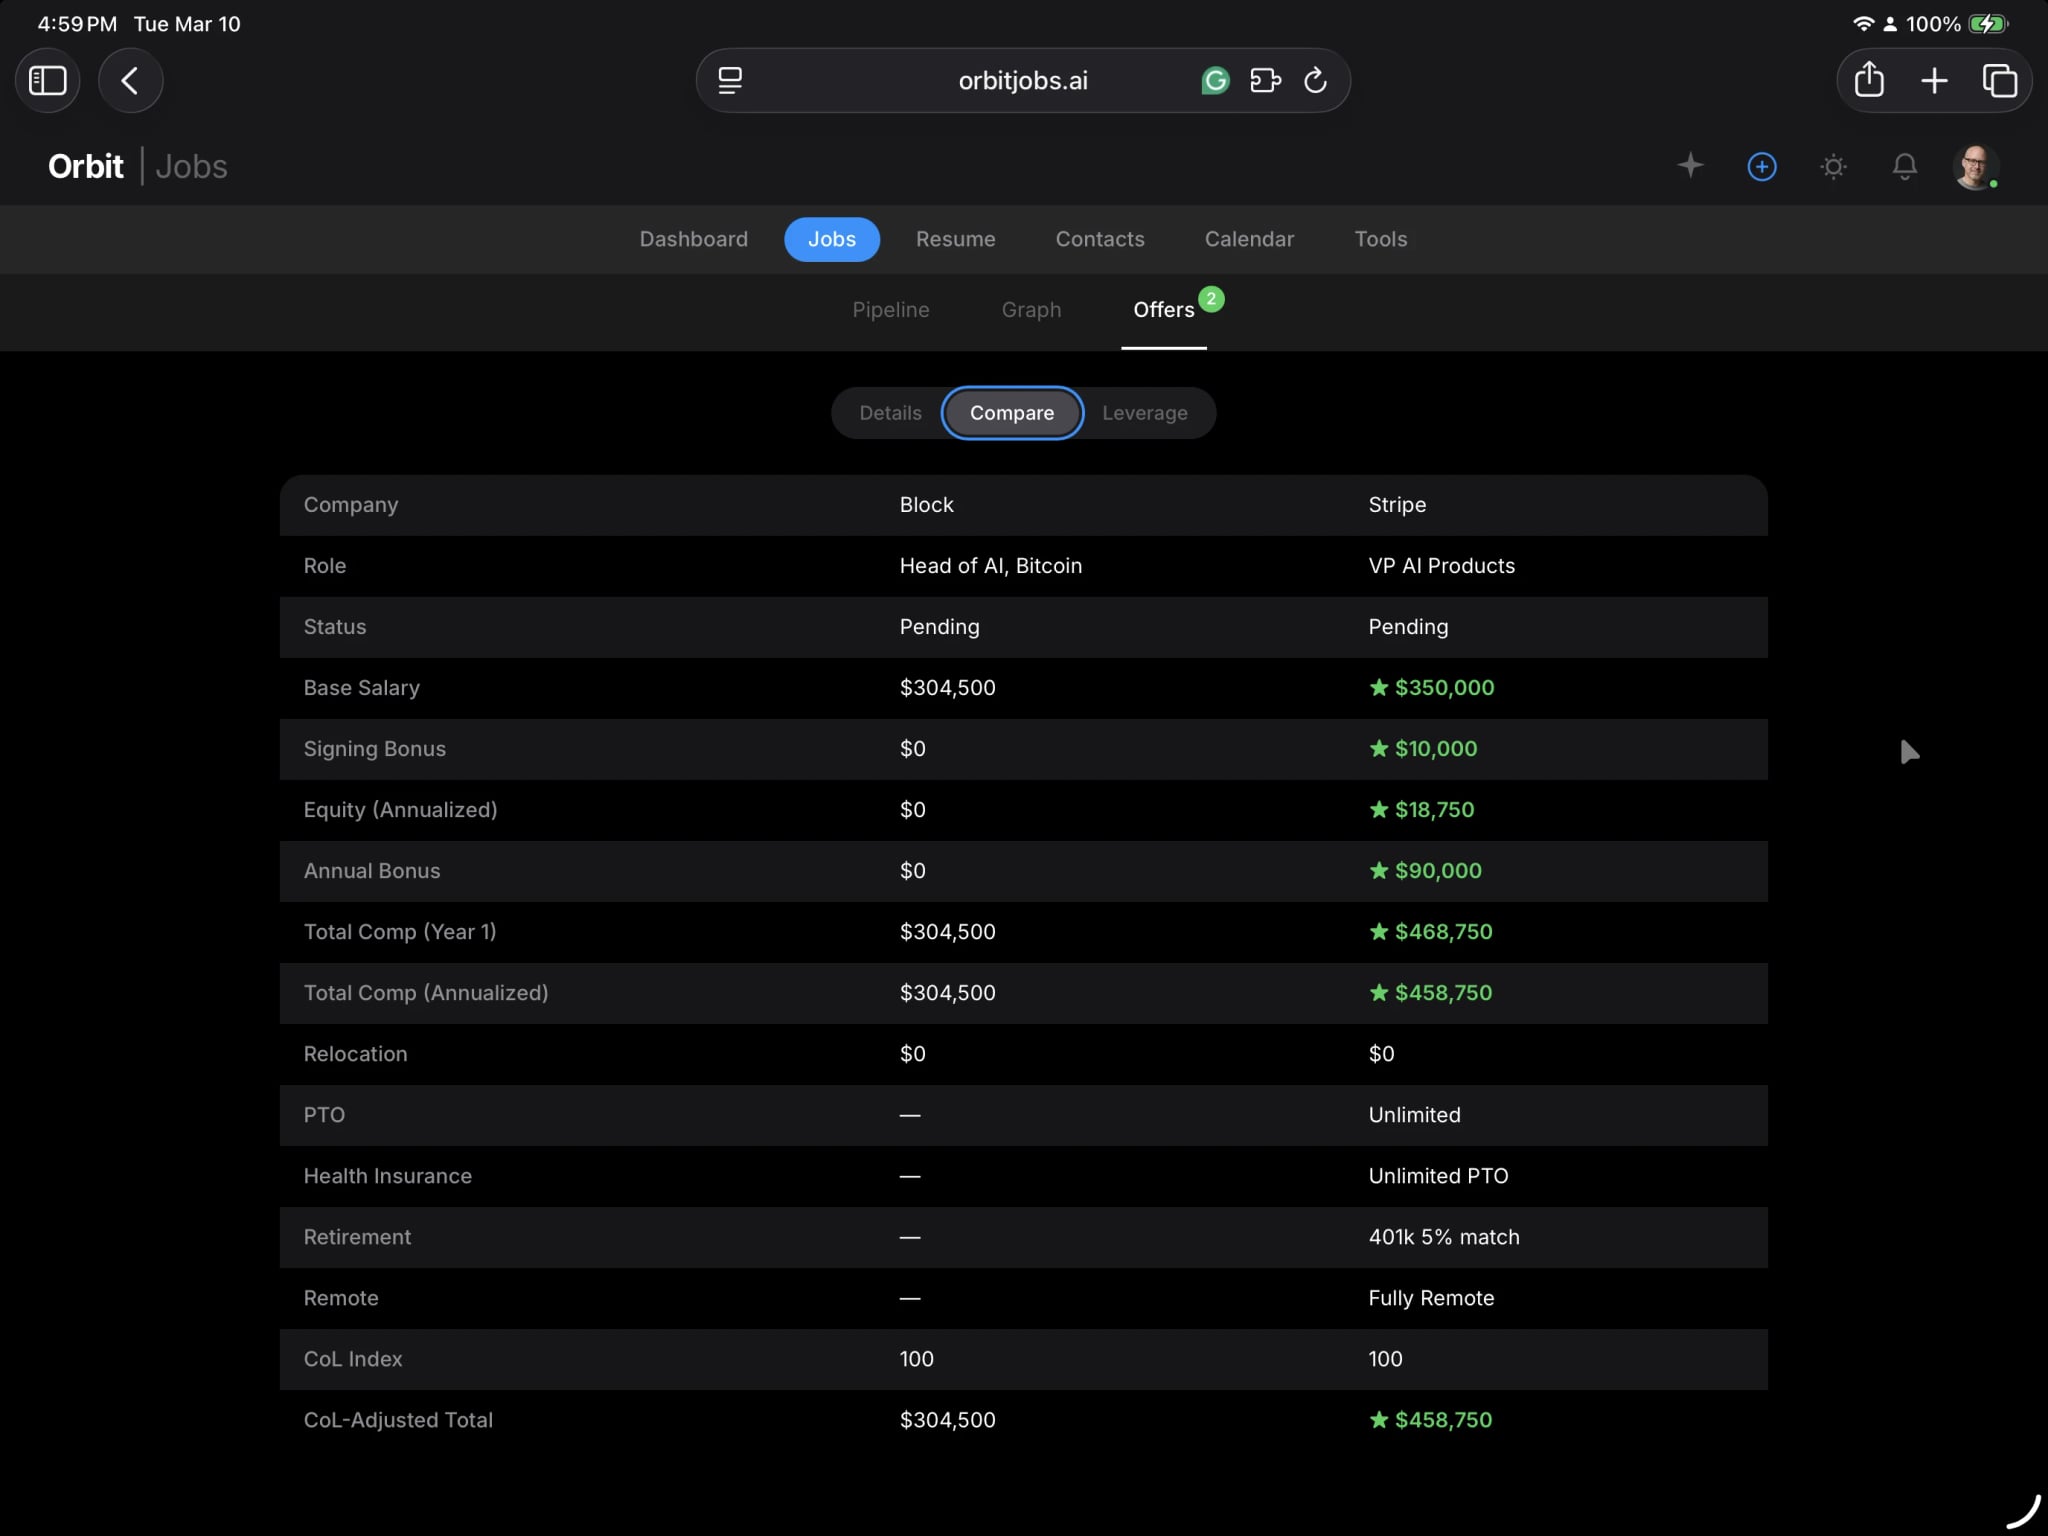
Task: Open the Grammarly extension icon
Action: click(1213, 80)
